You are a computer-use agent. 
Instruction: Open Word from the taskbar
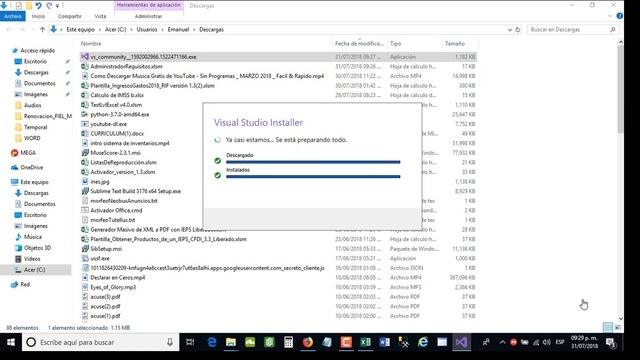384,342
